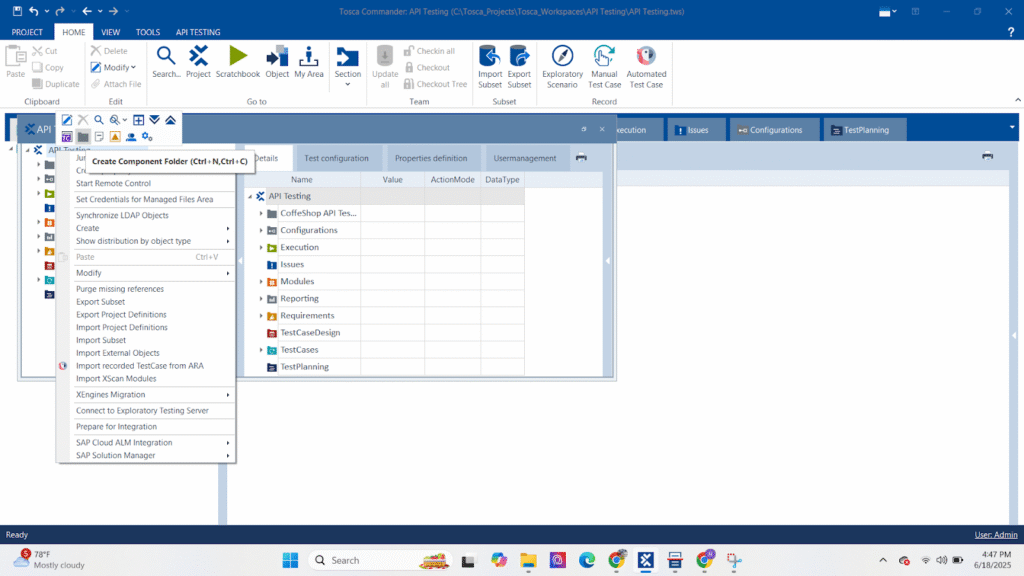Record a Manual Test Case

coord(603,68)
